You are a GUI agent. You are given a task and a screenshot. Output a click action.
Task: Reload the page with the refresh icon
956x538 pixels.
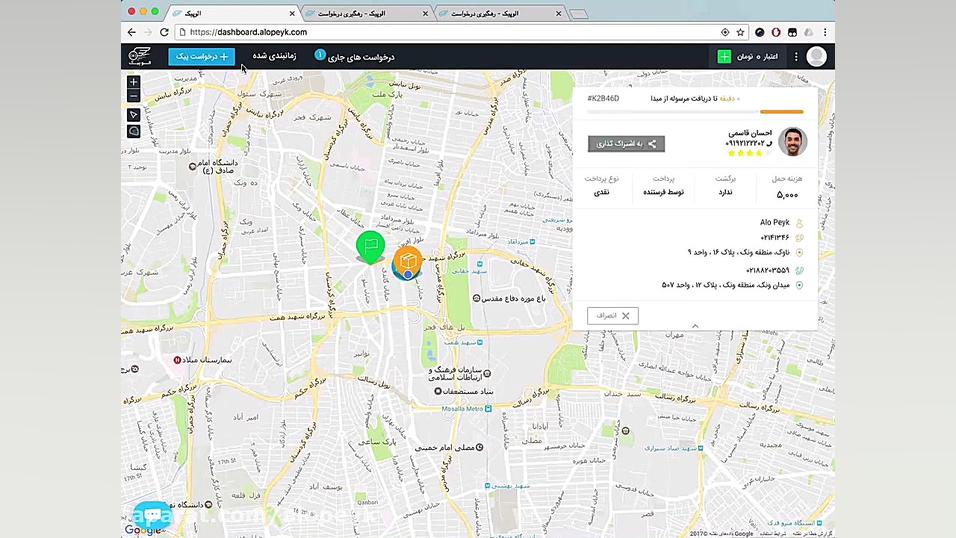tap(164, 32)
